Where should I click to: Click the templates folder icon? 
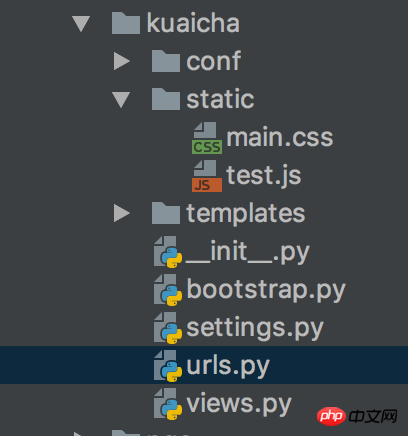pos(166,212)
